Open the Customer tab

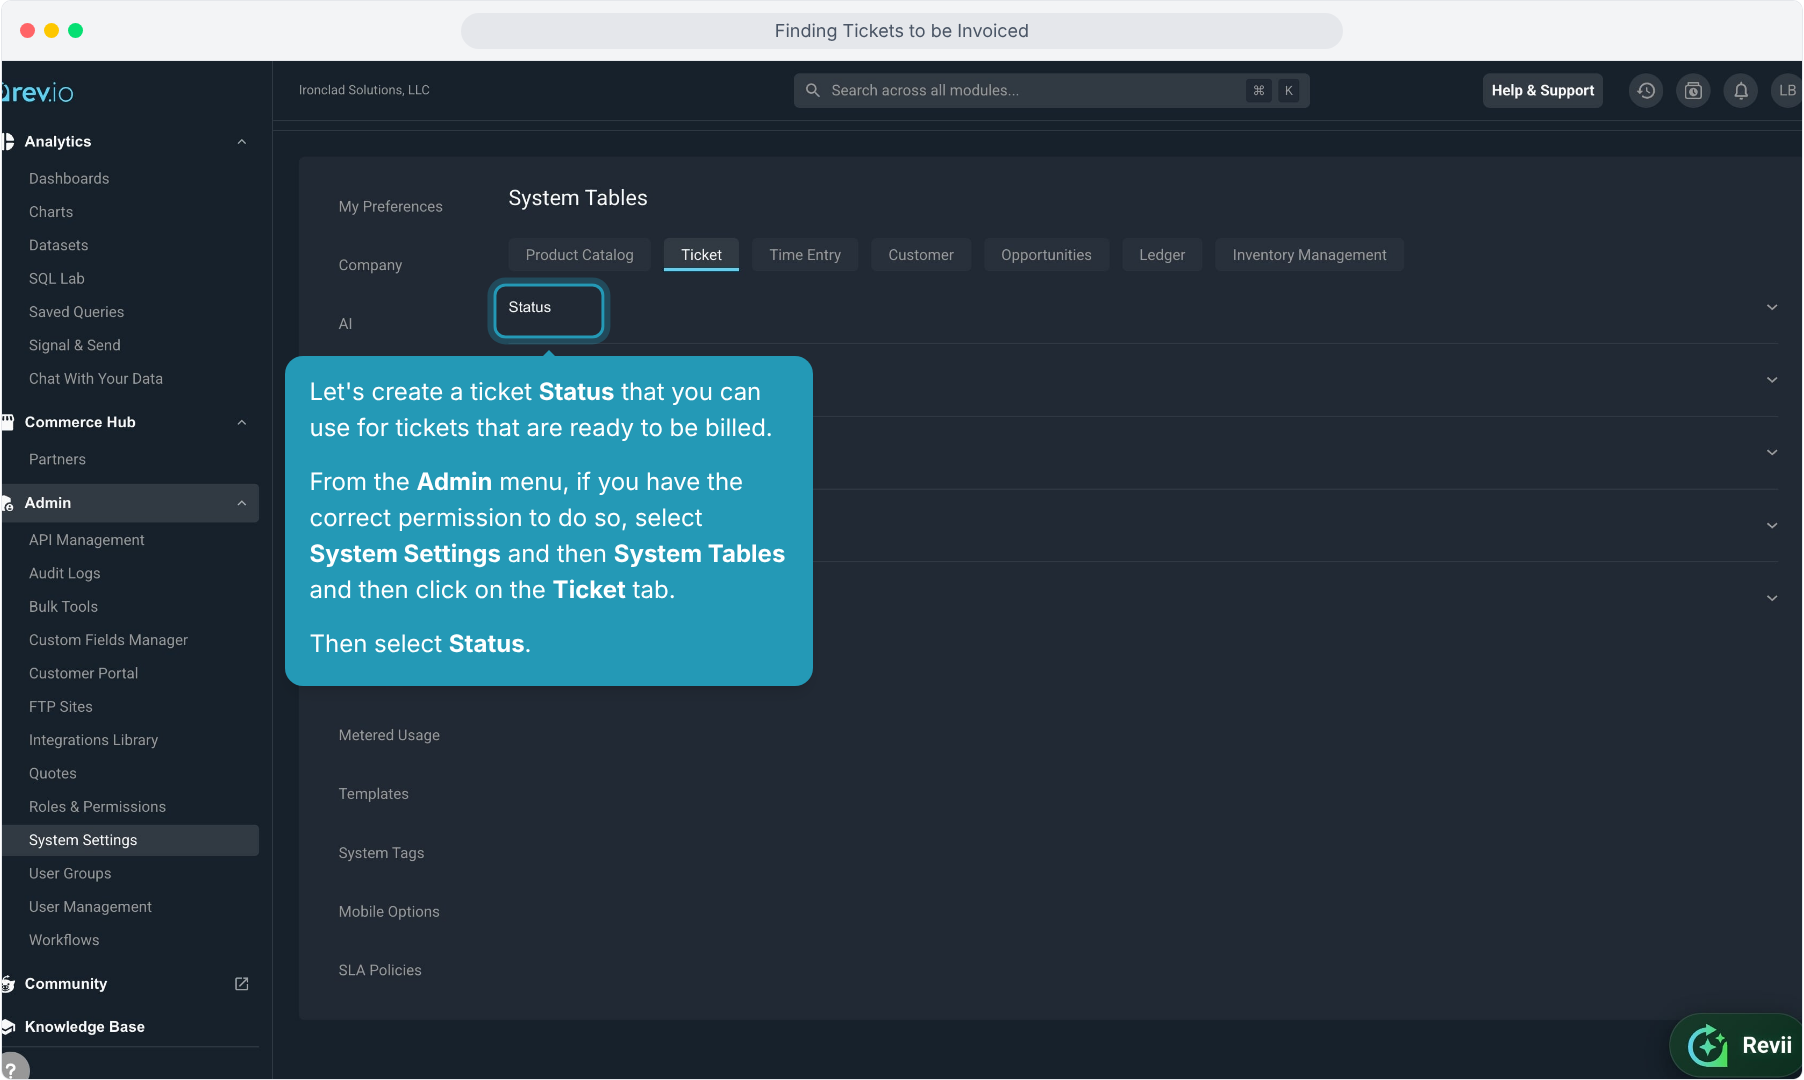(921, 255)
